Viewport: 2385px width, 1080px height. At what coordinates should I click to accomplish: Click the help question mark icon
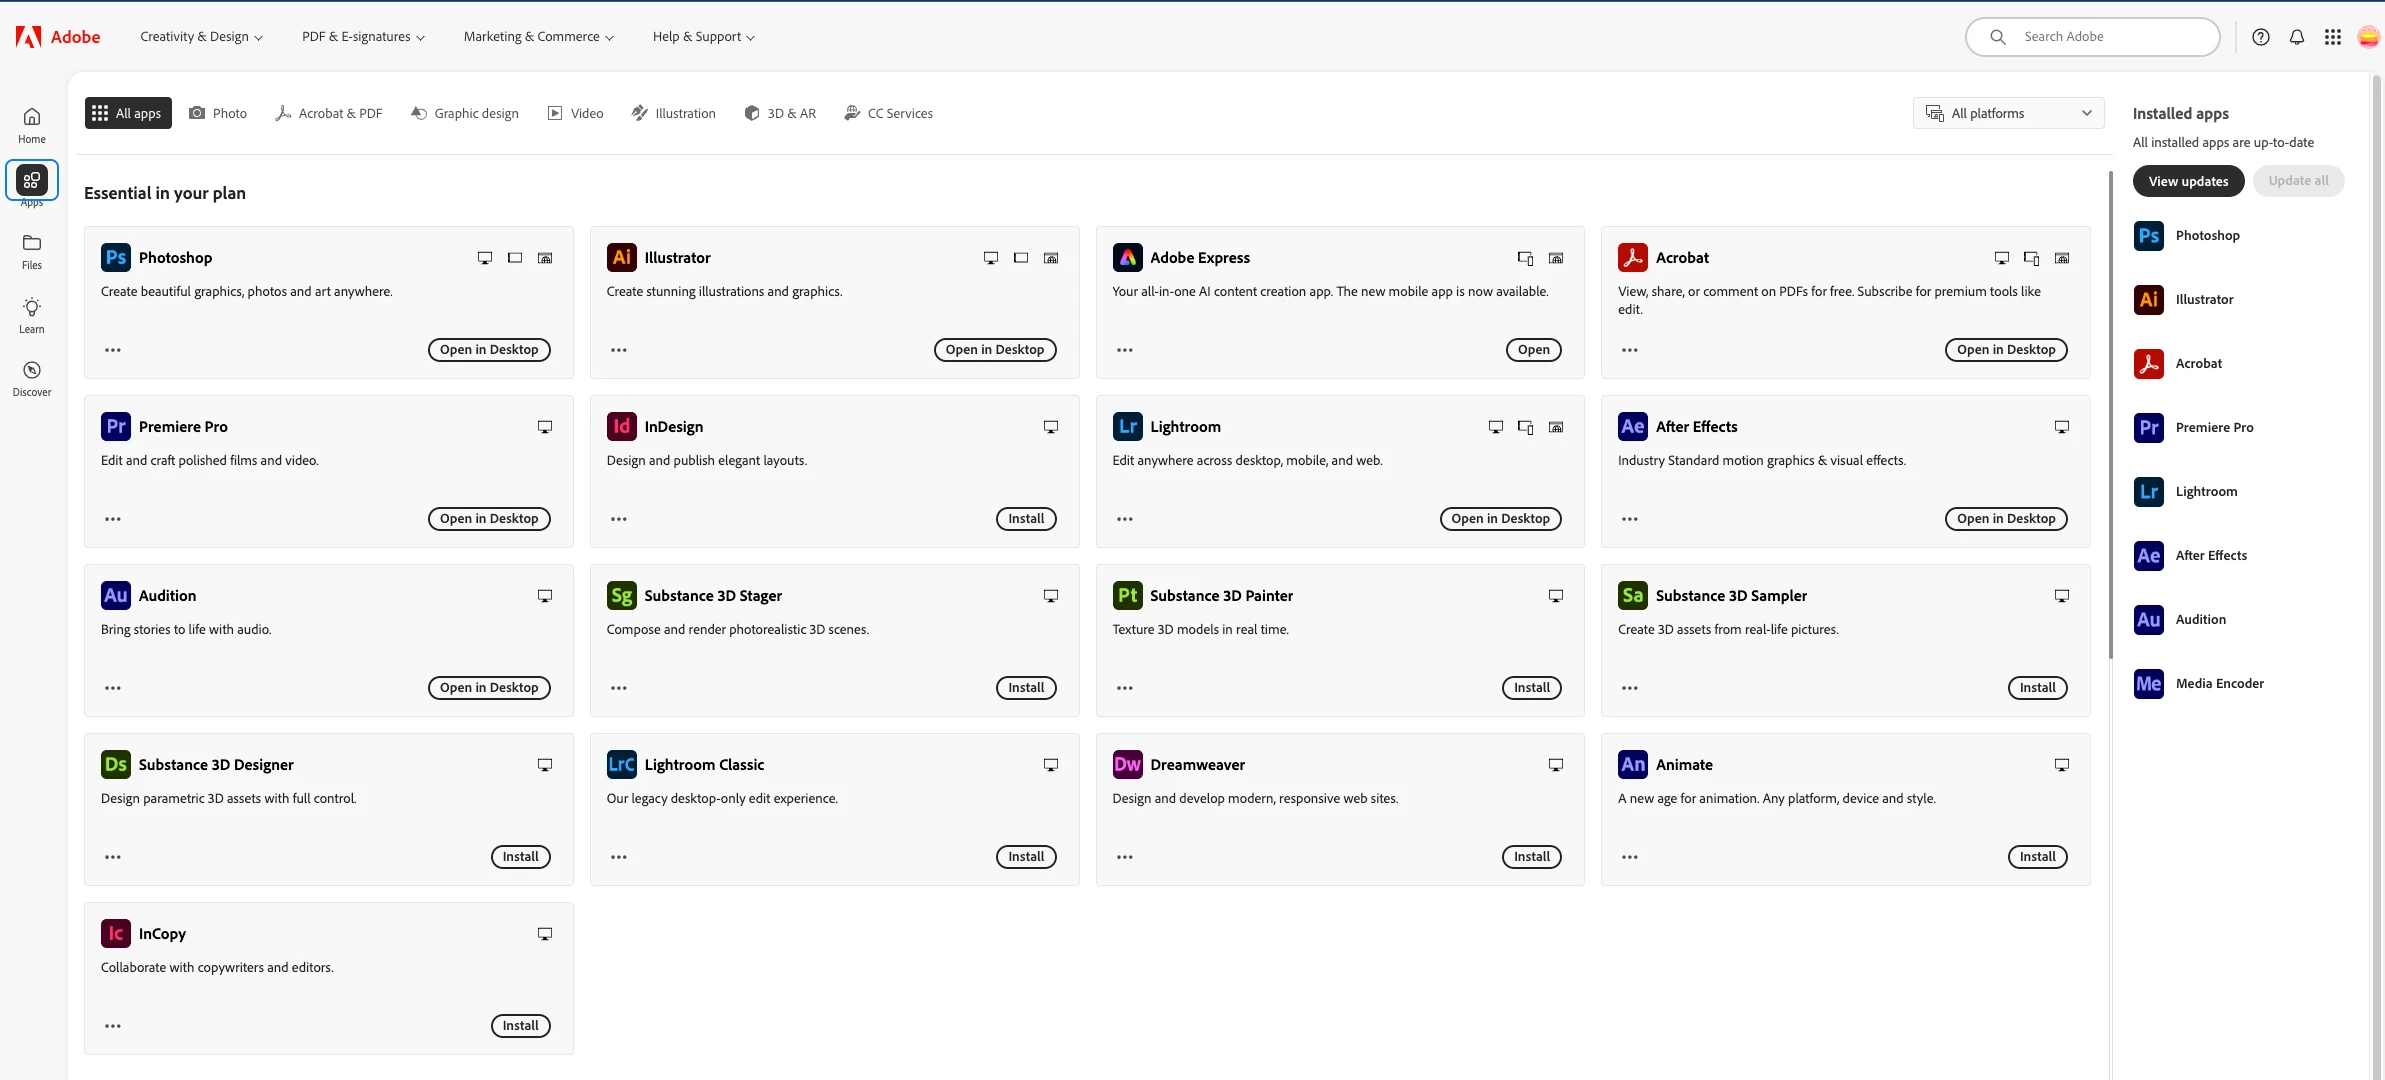2261,37
